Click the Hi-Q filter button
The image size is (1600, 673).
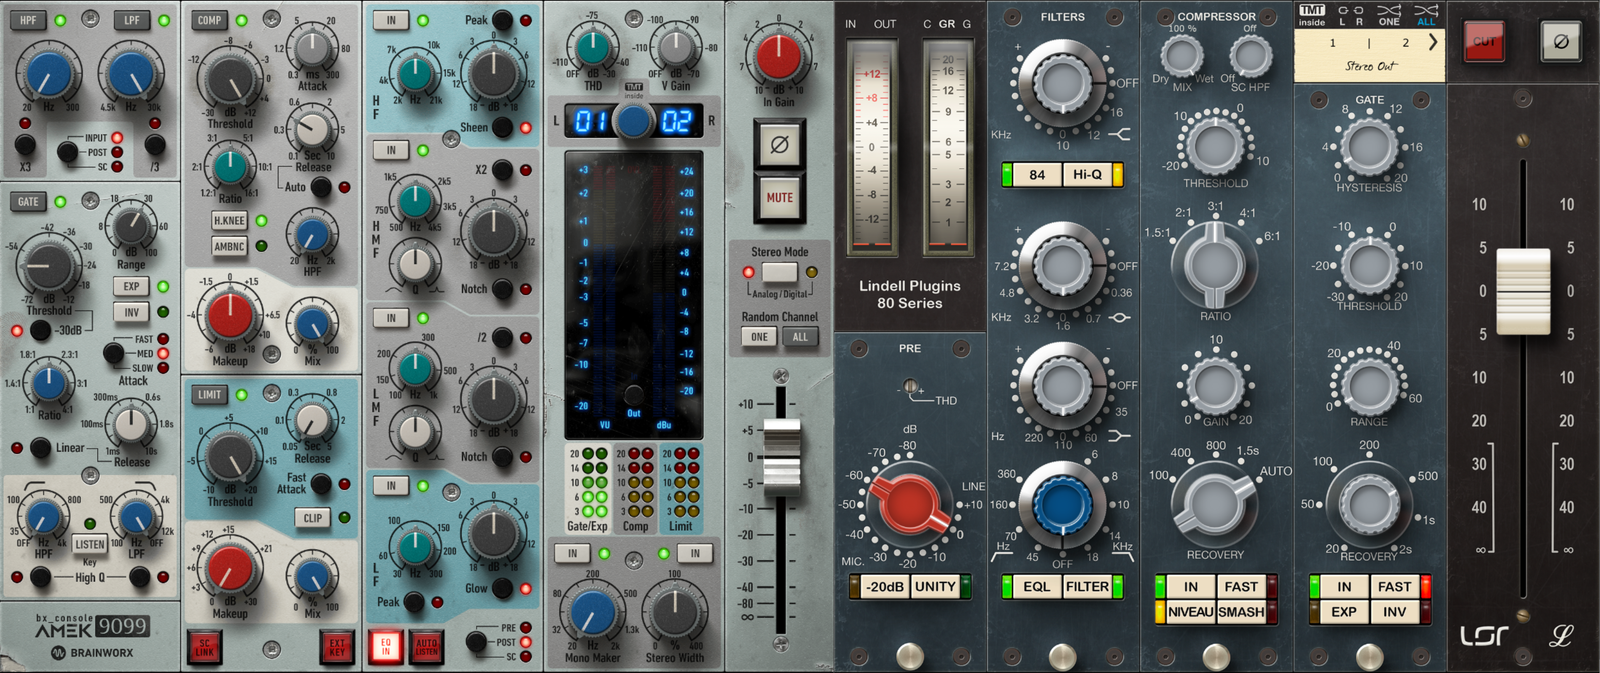1087,174
